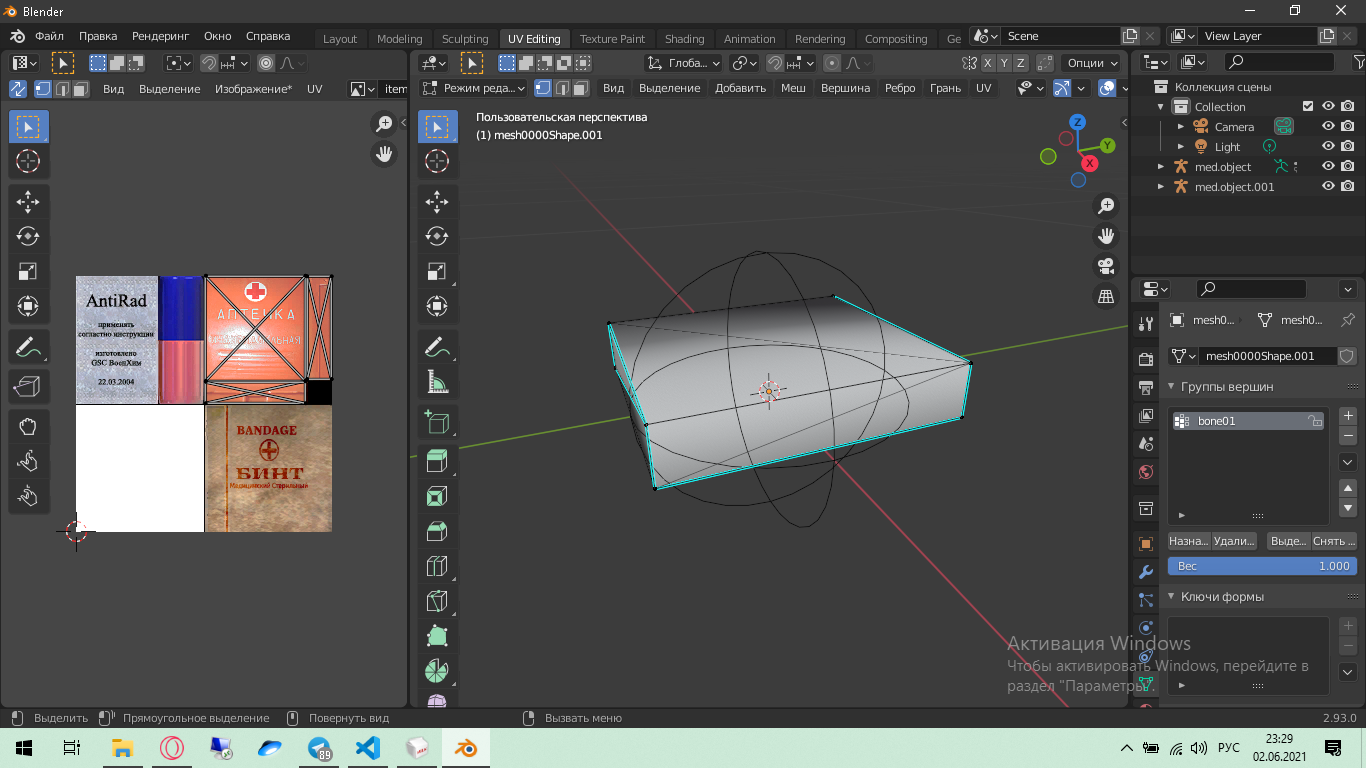Click the zoom magnifier in the 3D viewport

click(1106, 206)
